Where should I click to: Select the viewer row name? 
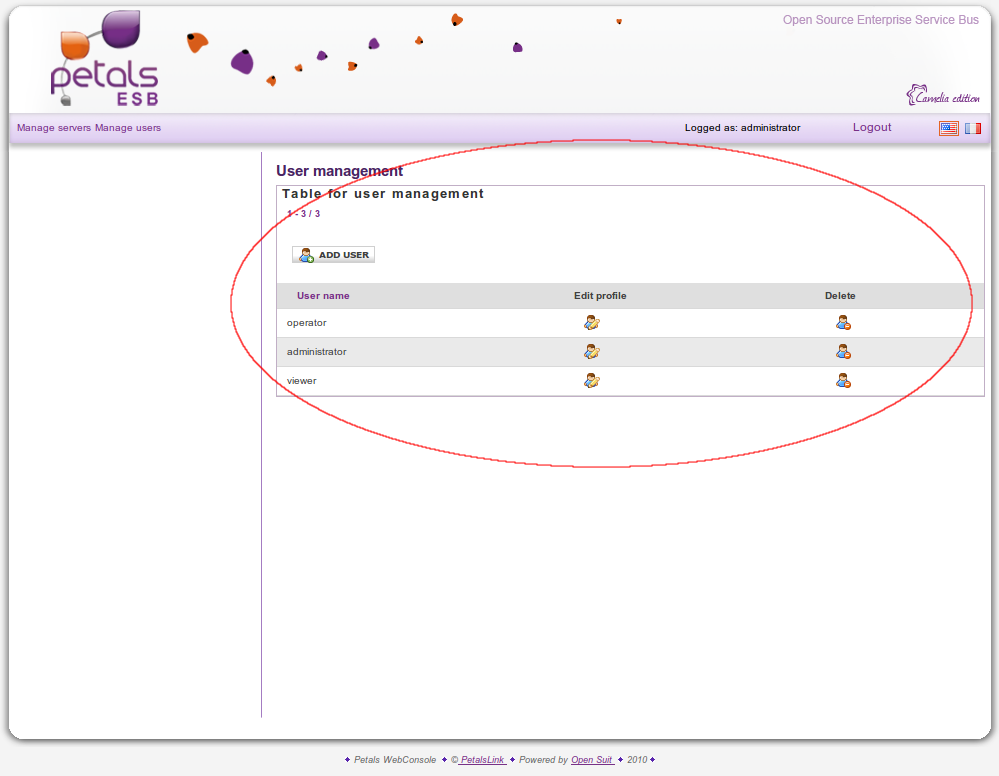302,381
